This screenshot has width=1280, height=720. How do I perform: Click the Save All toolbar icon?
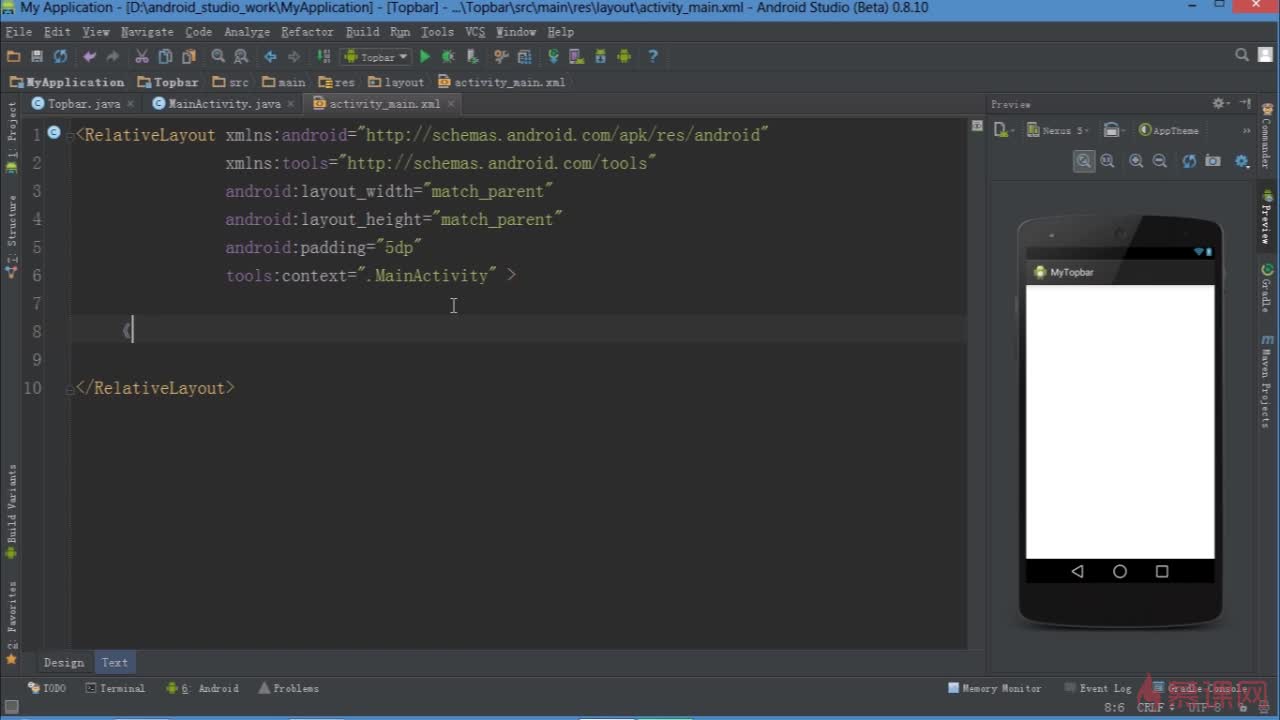(37, 56)
